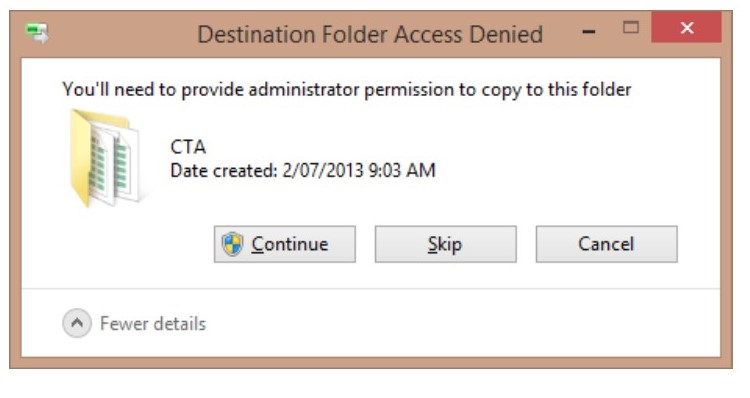This screenshot has width=750, height=398.
Task: Maximize the Access Denied dialog window
Action: 631,27
